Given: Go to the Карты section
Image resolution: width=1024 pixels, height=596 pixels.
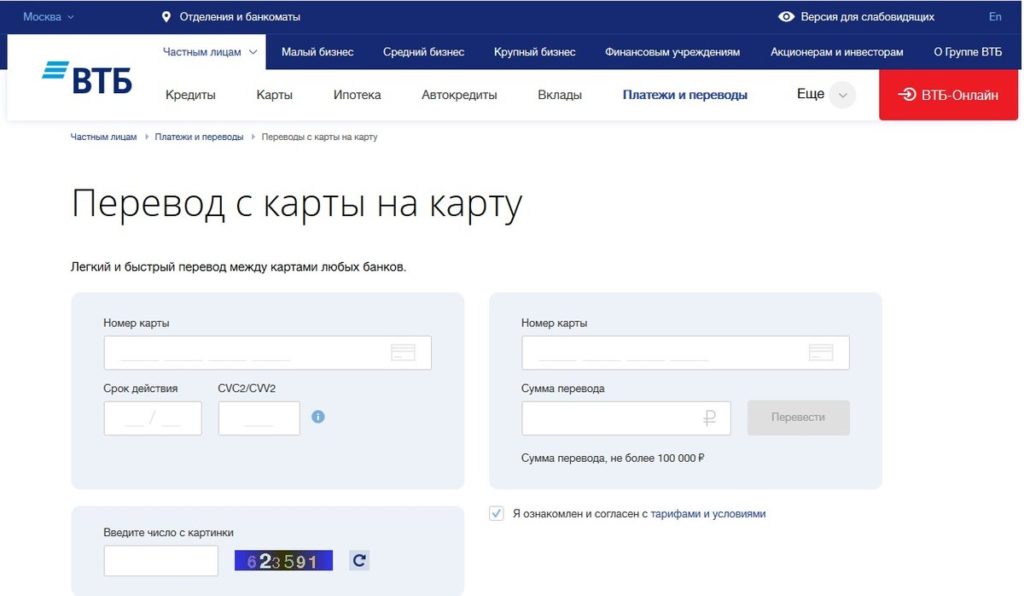Looking at the screenshot, I should (274, 95).
